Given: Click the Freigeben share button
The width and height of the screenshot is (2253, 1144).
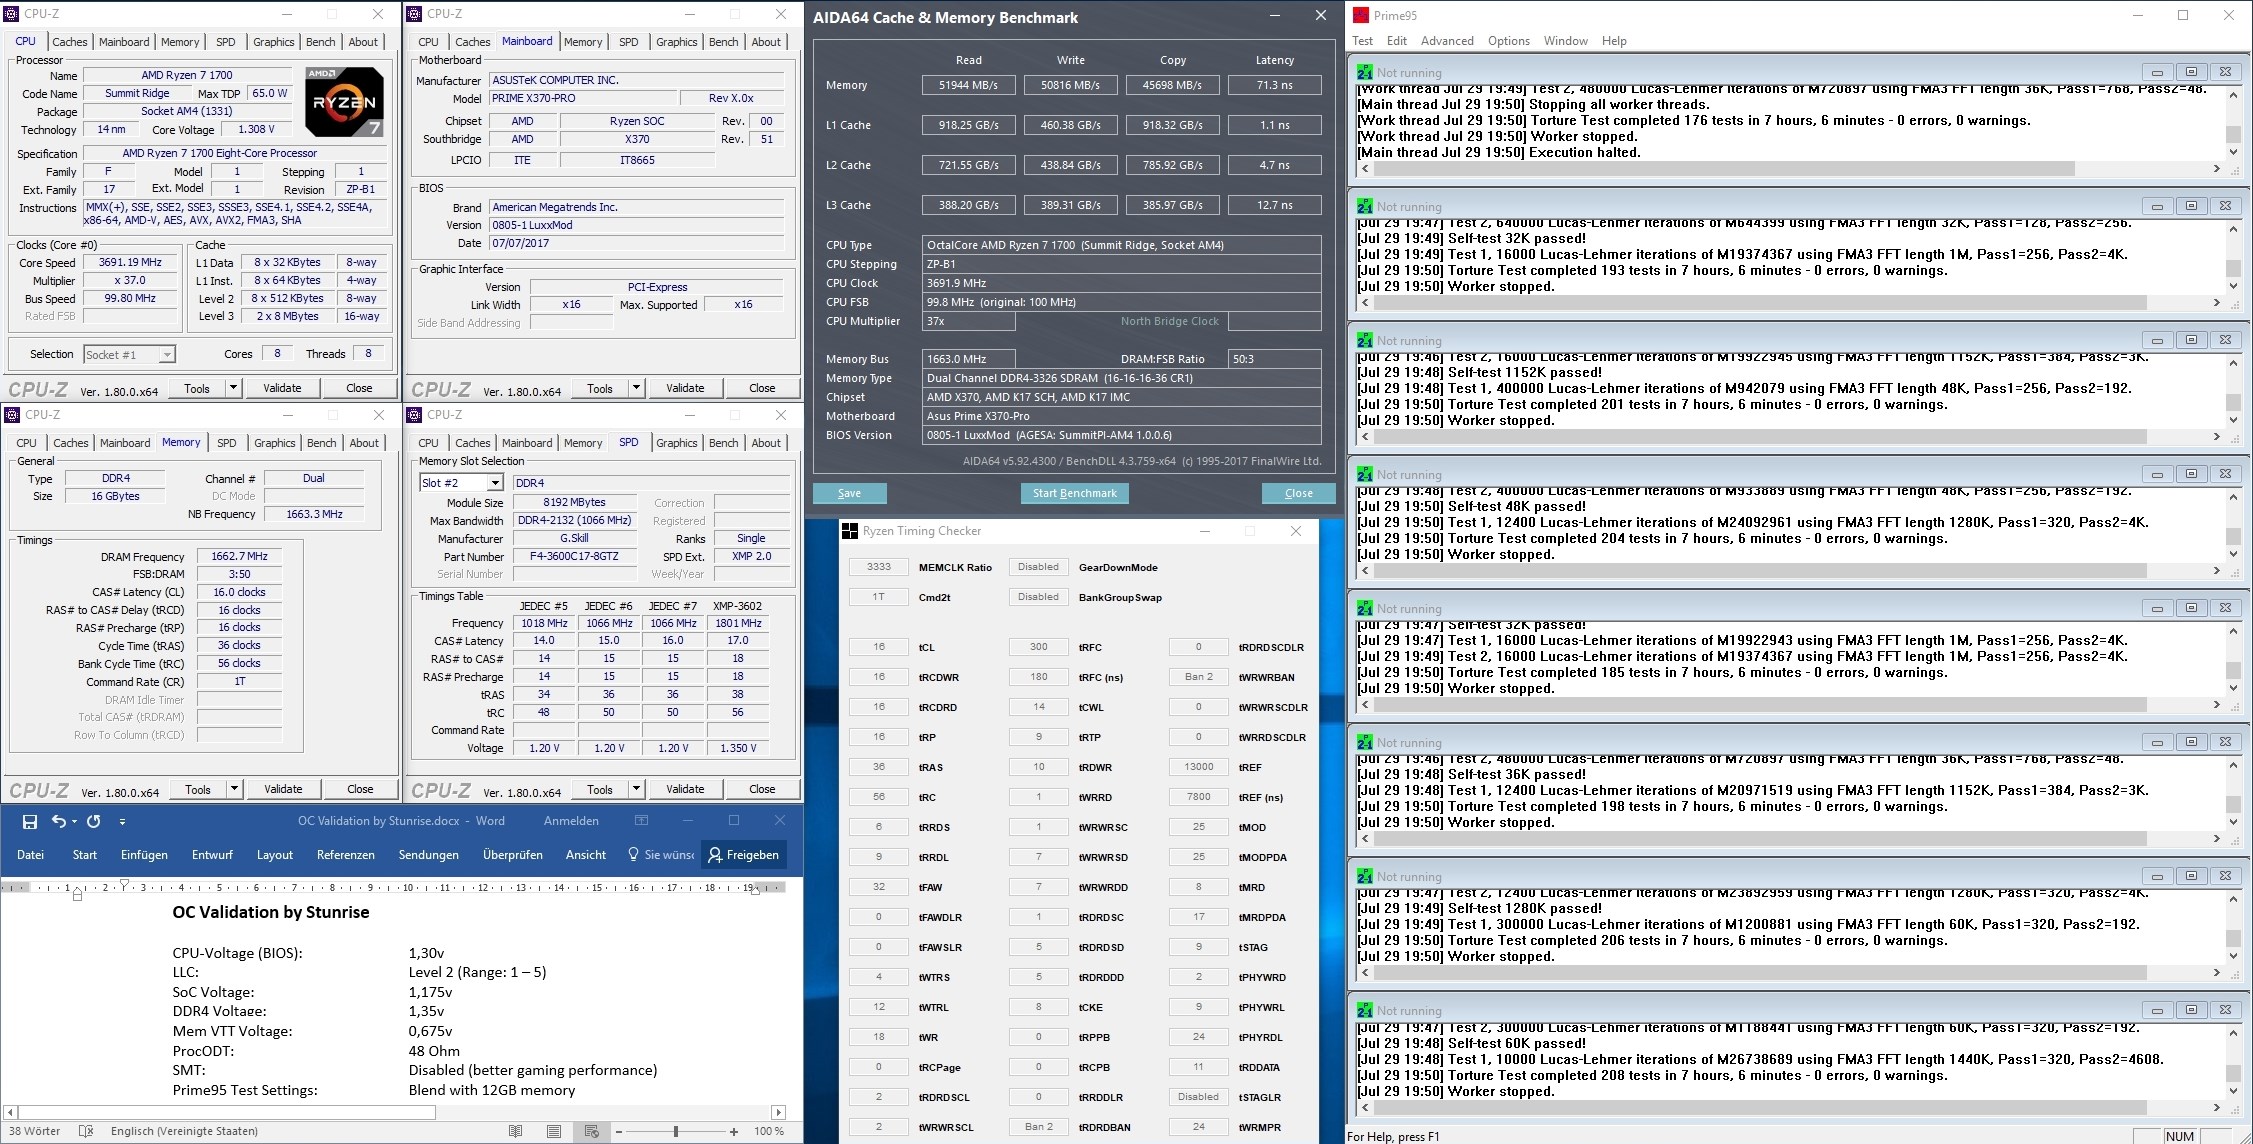Looking at the screenshot, I should point(743,855).
